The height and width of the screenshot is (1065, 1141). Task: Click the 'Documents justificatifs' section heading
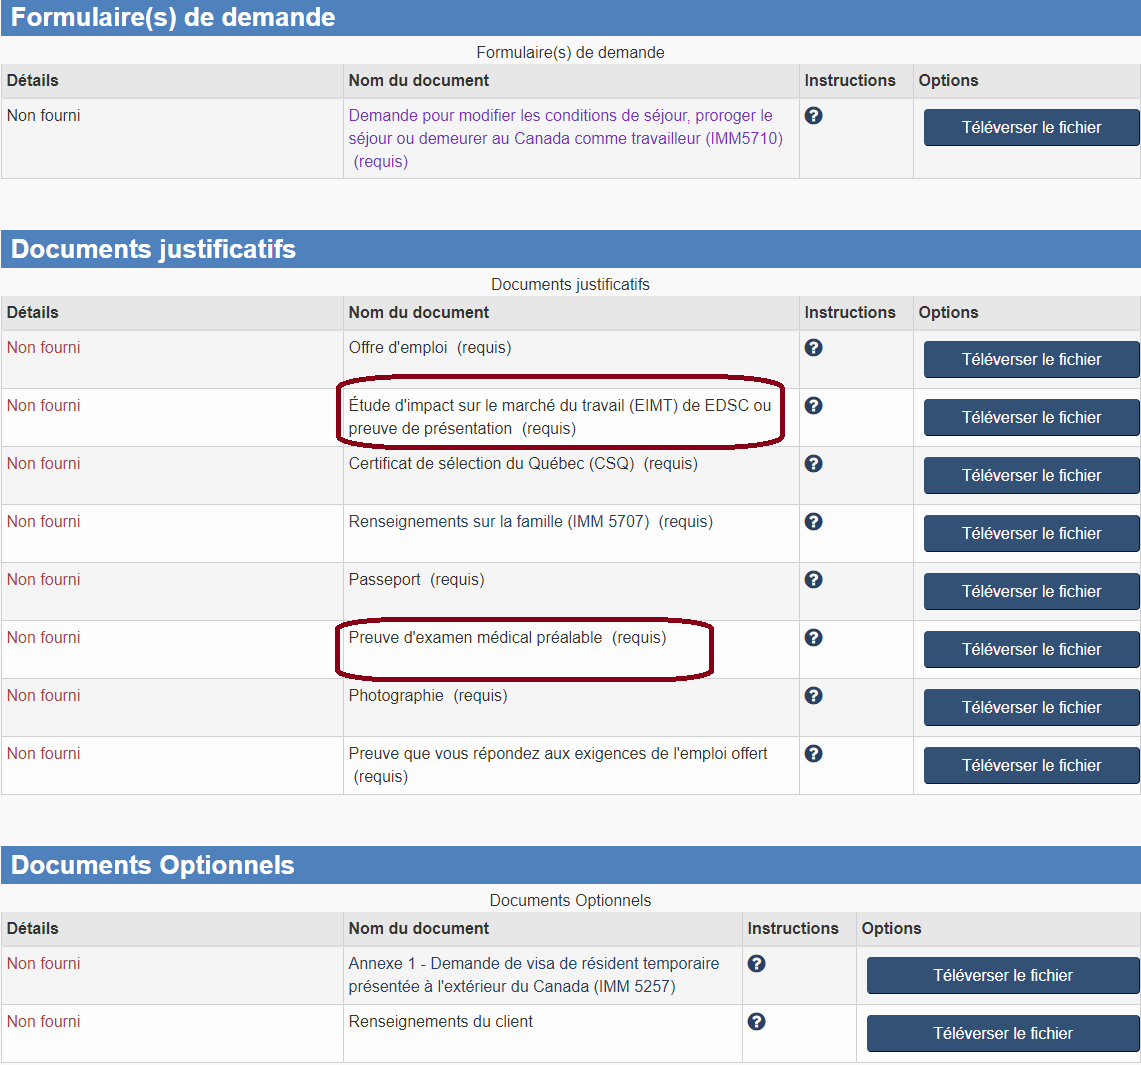pyautogui.click(x=154, y=250)
